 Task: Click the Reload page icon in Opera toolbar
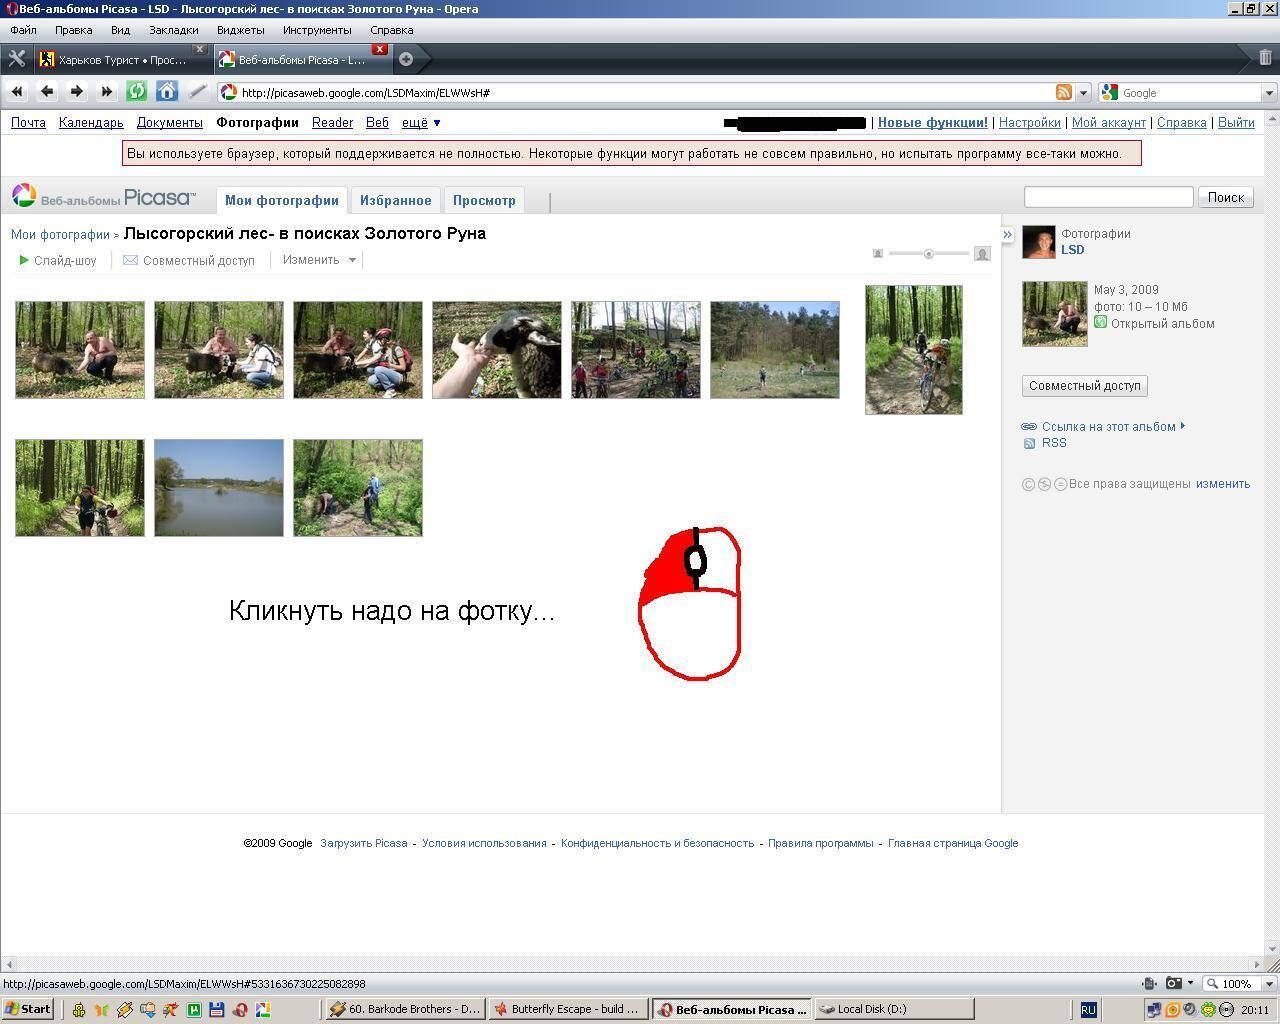click(x=137, y=92)
